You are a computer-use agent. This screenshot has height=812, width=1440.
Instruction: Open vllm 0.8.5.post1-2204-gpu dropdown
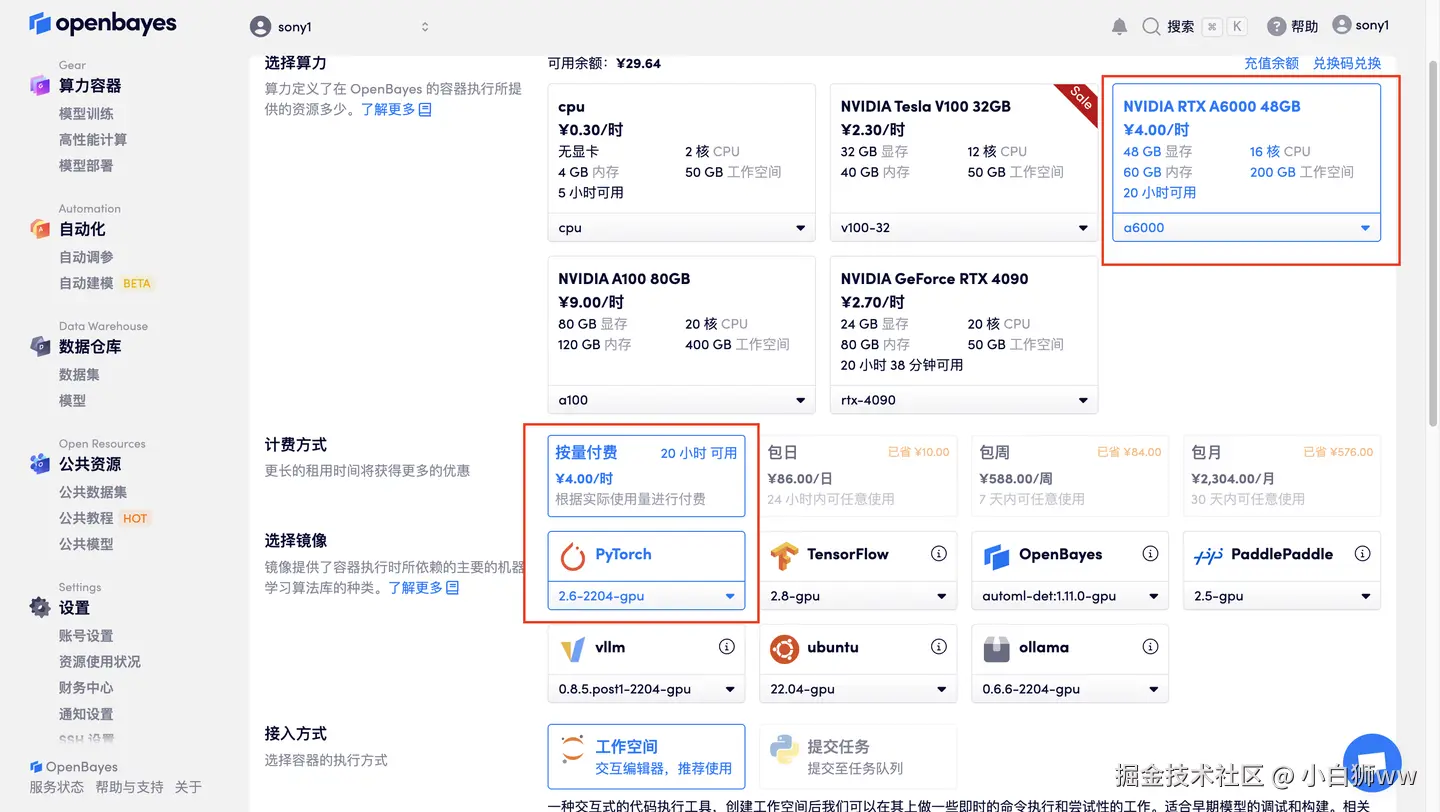click(x=646, y=689)
